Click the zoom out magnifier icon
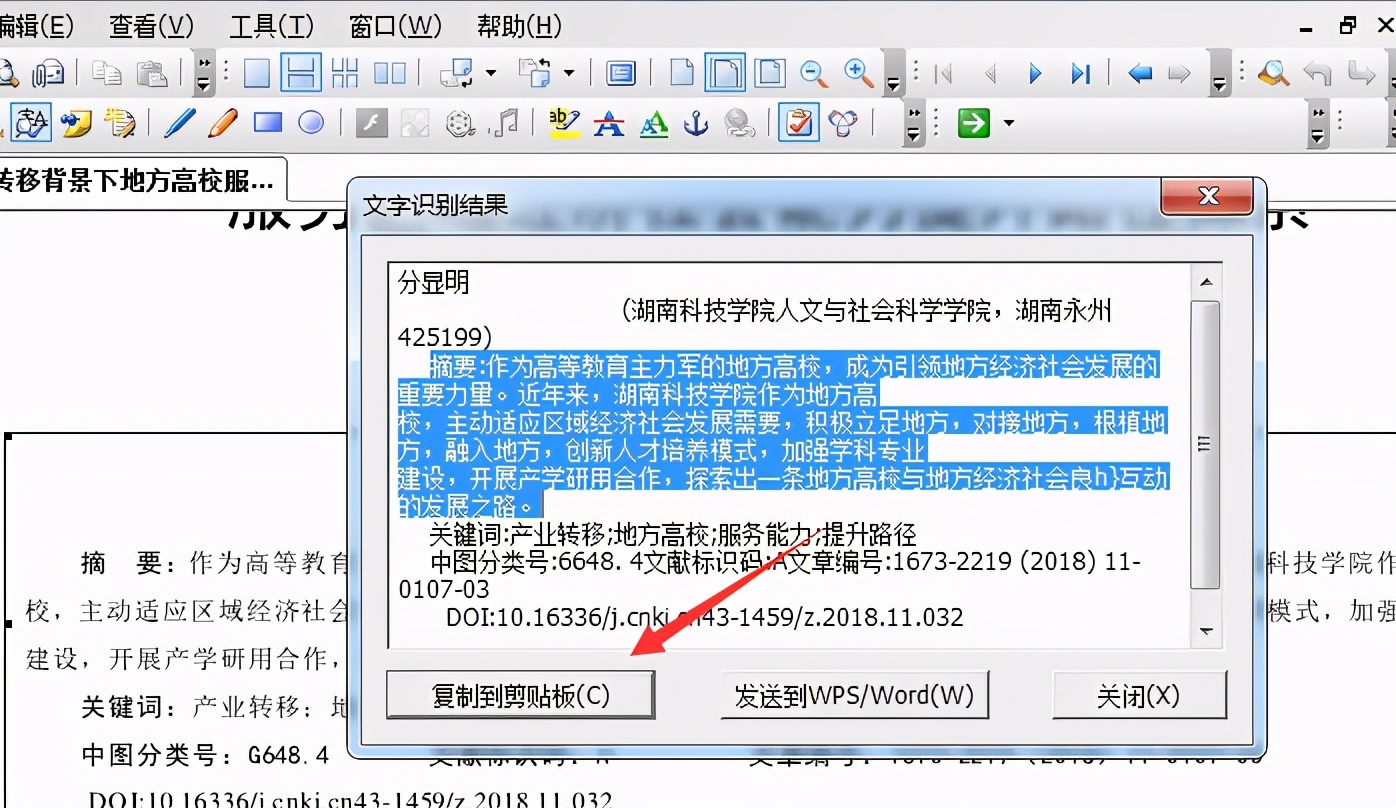The image size is (1396, 808). (814, 73)
